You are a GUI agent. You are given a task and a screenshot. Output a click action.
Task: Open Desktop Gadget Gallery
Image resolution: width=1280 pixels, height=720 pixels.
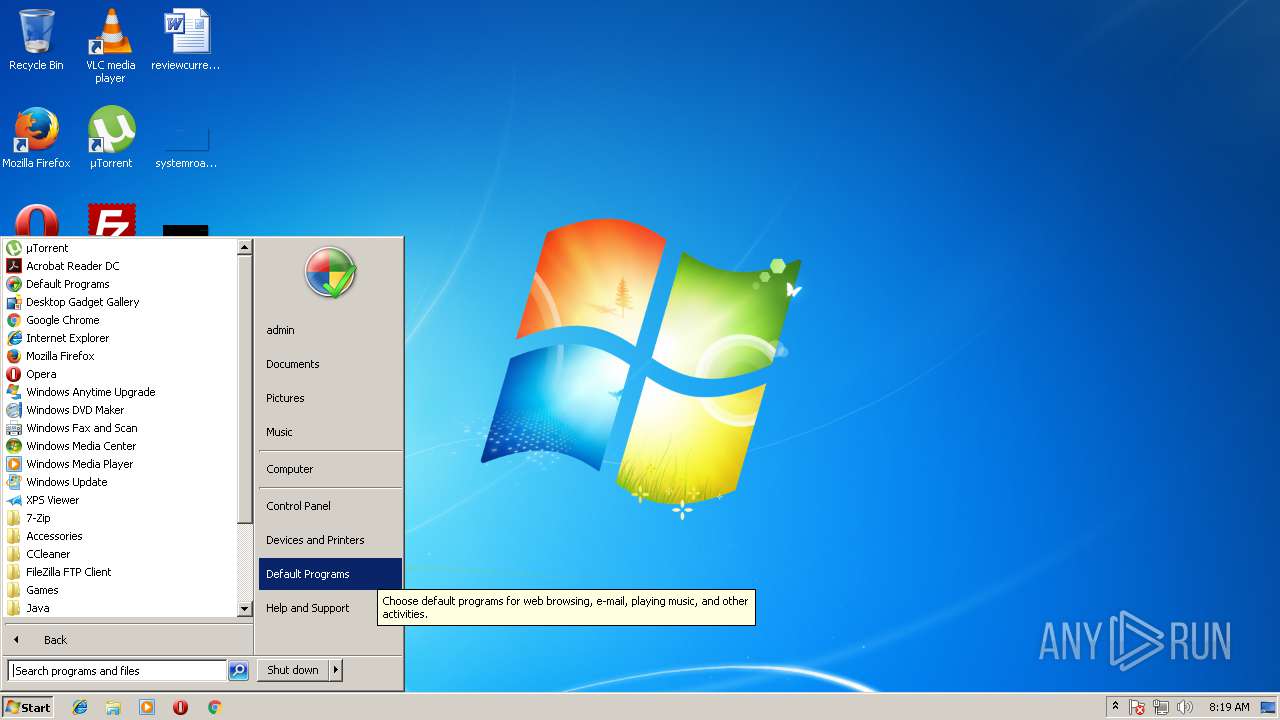point(121,302)
